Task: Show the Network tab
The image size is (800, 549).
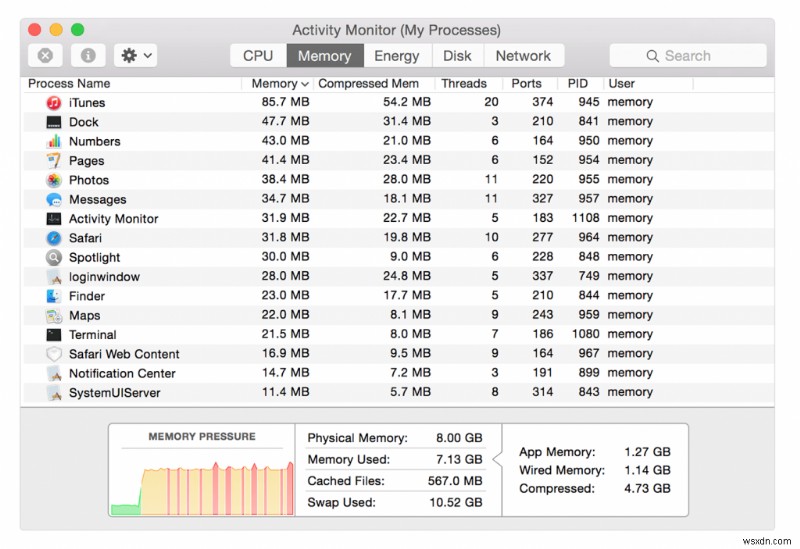Action: [523, 56]
